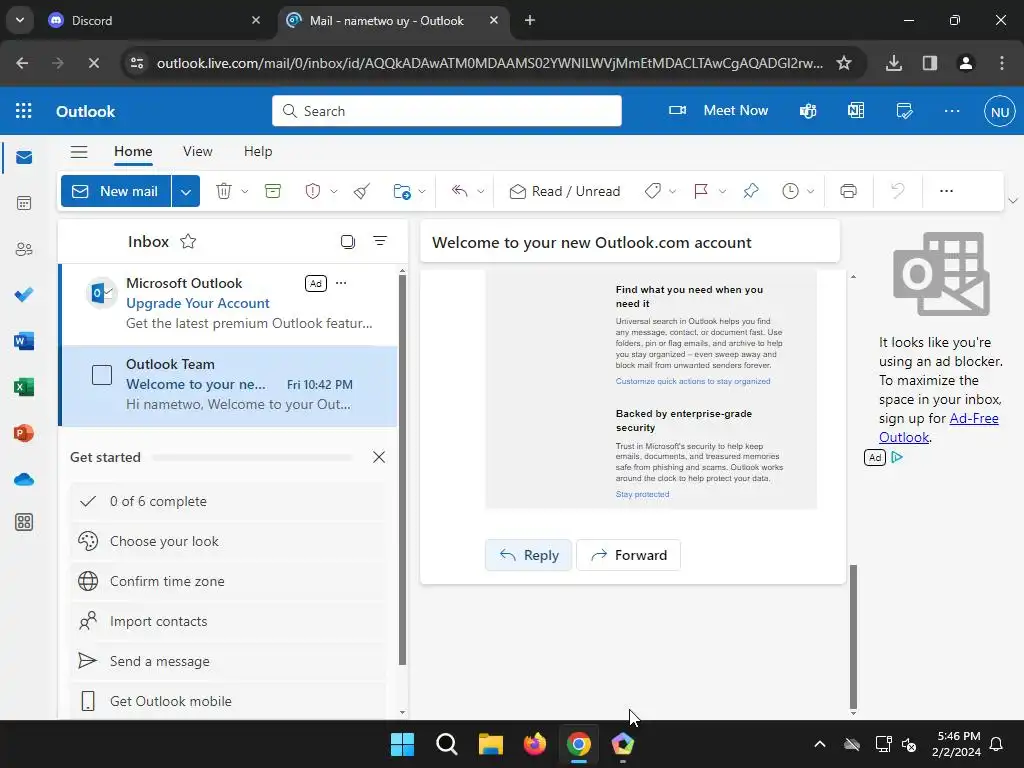Click the Get started progress bar
This screenshot has height=768, width=1024.
(253, 457)
